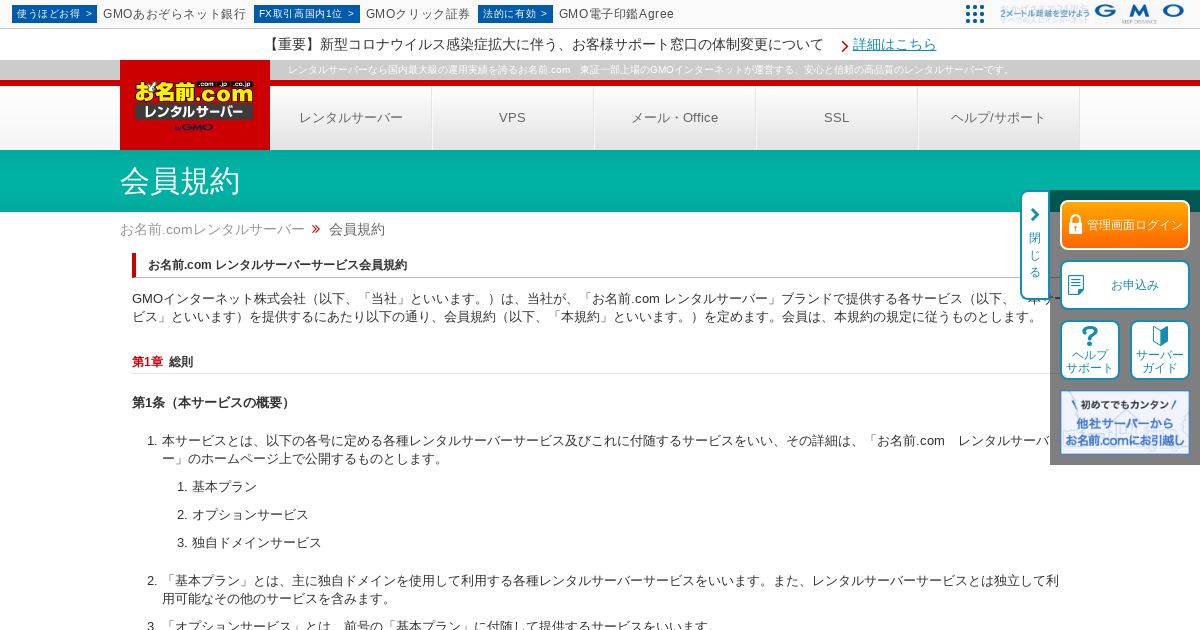This screenshot has height=630, width=1200.
Task: Open the SSL menu item
Action: pyautogui.click(x=837, y=118)
